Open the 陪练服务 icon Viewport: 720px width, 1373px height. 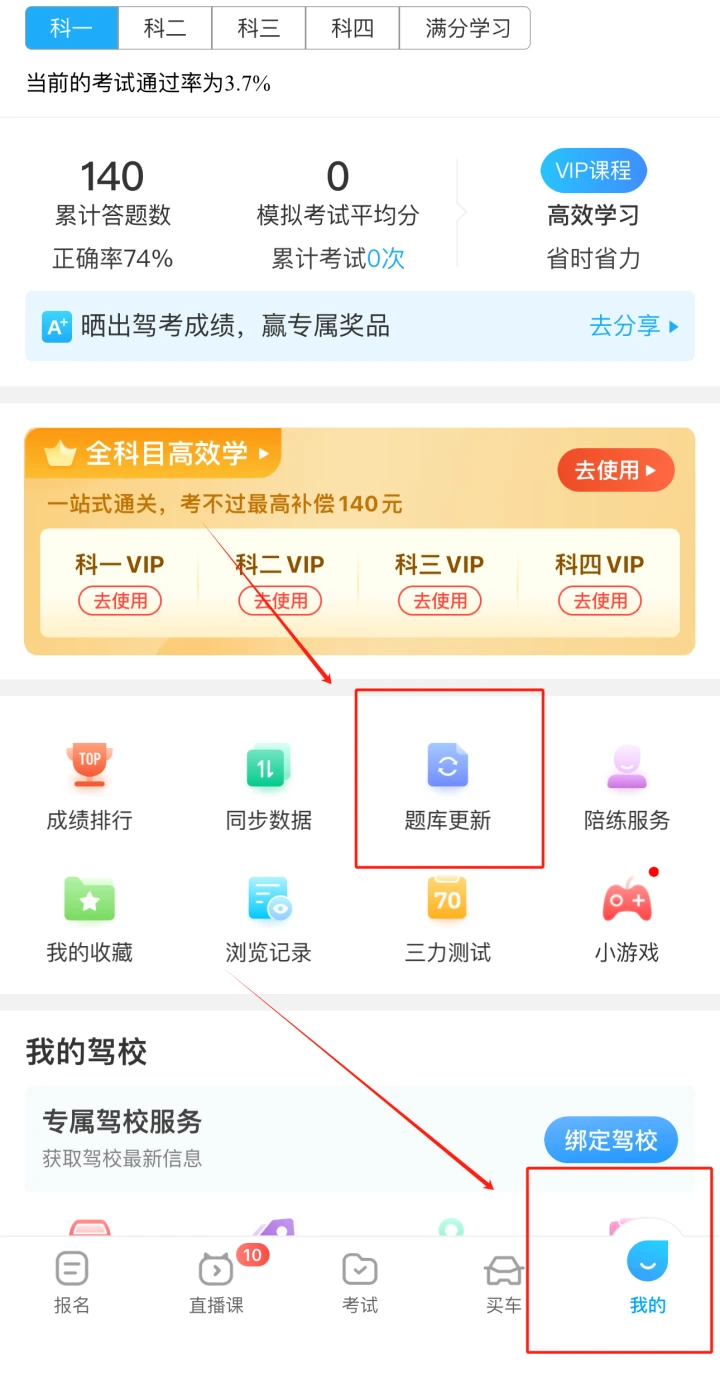627,766
